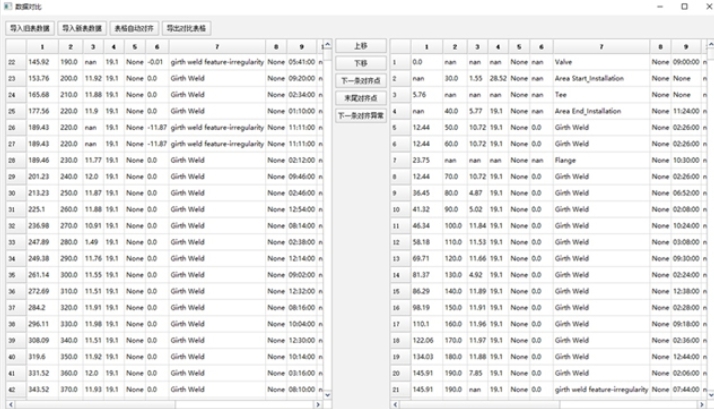Viewport: 714px width, 409px height.
Task: Click the Area Start_Installation cell
Action: tap(598, 78)
